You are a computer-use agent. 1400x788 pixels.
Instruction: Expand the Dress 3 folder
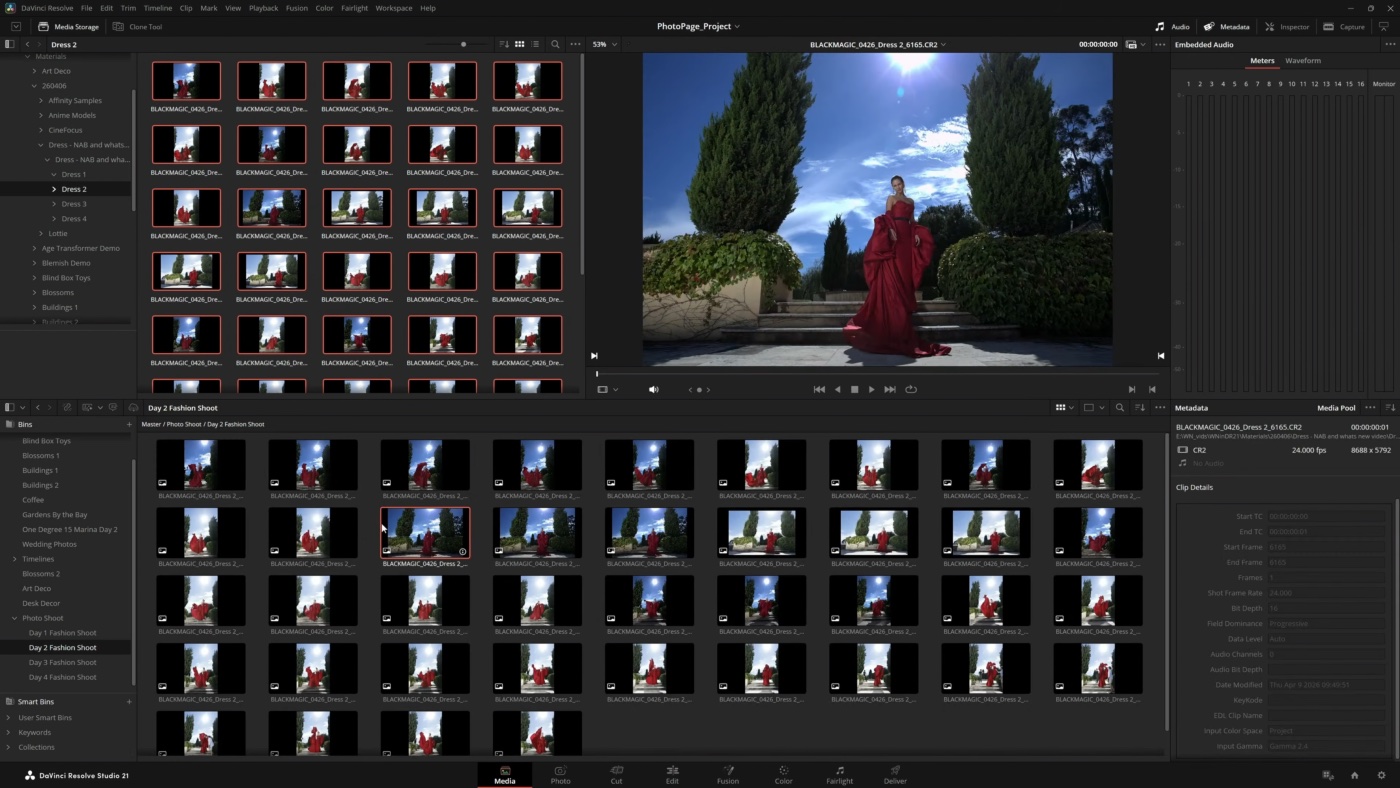pyautogui.click(x=54, y=204)
